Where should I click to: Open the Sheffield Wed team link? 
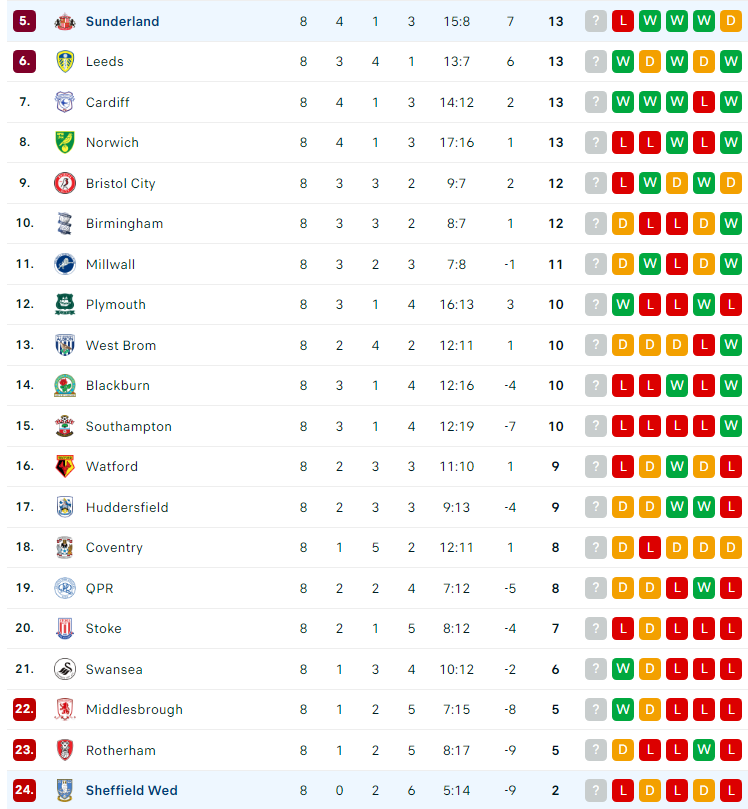(132, 790)
